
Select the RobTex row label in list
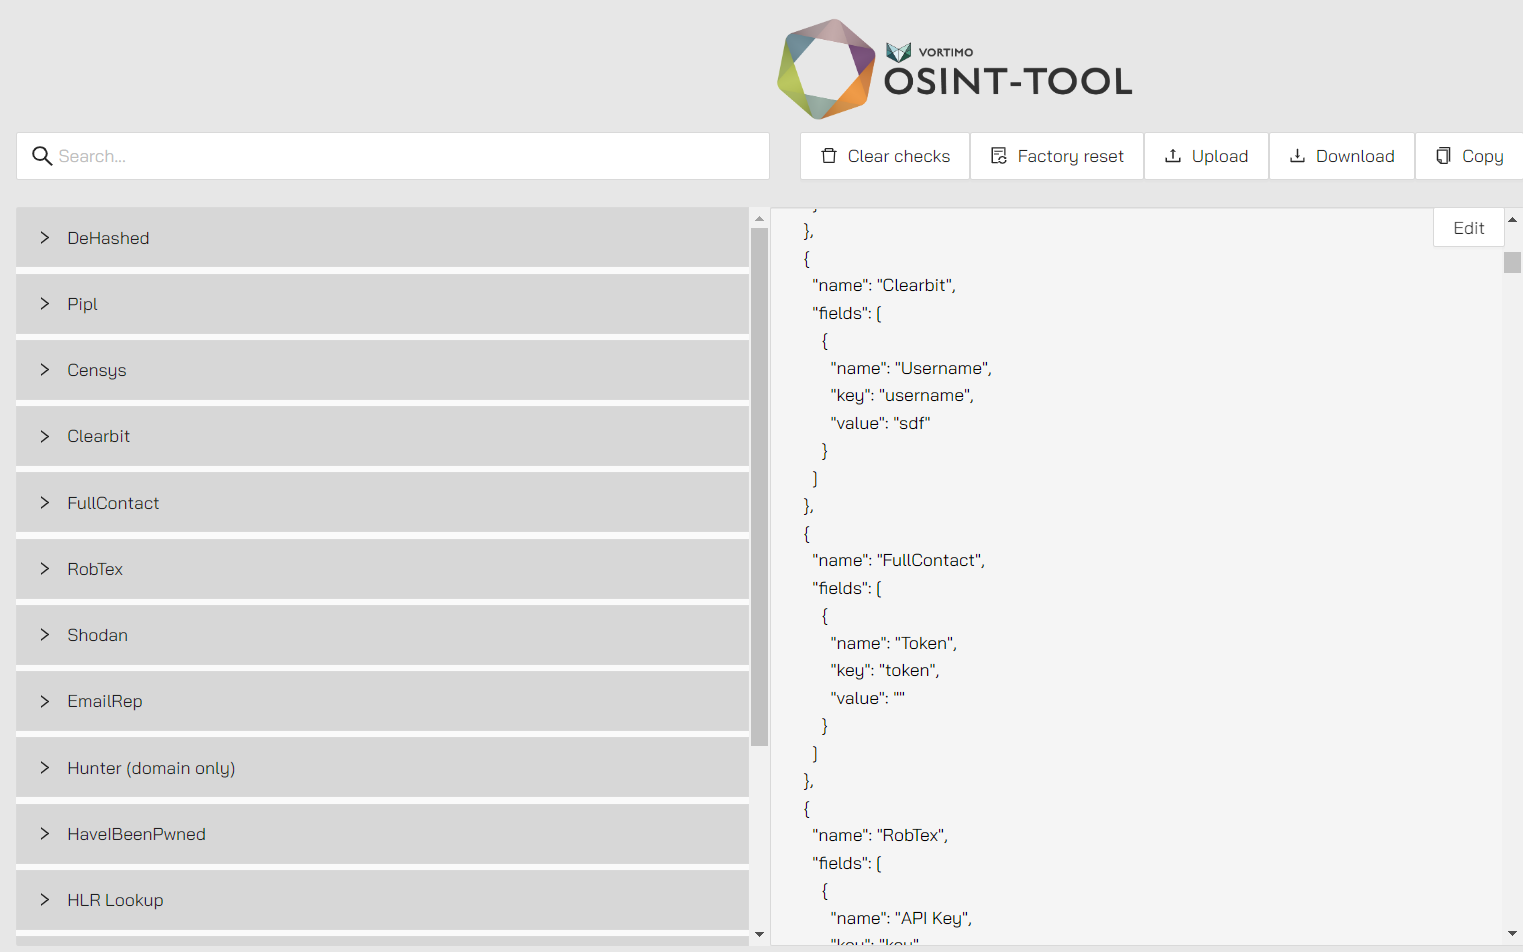click(x=95, y=569)
